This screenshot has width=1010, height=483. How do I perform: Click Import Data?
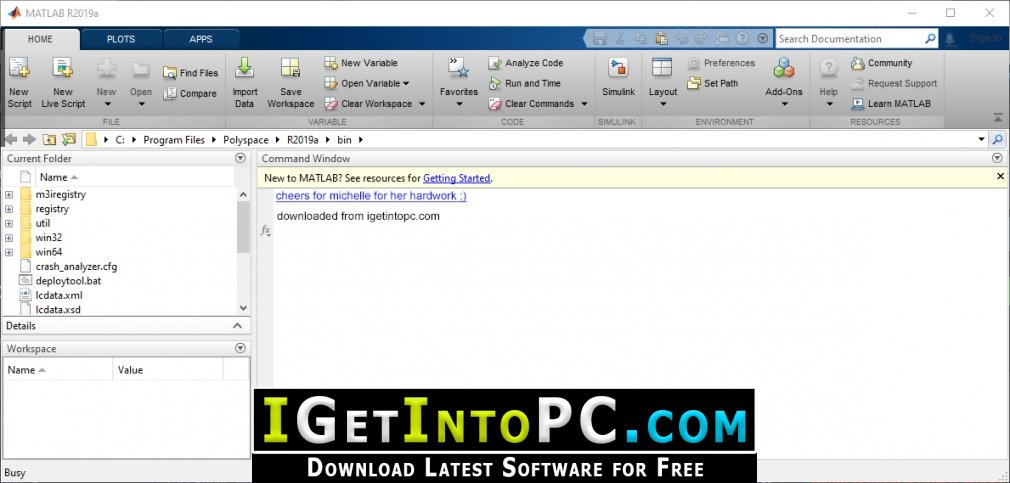245,82
